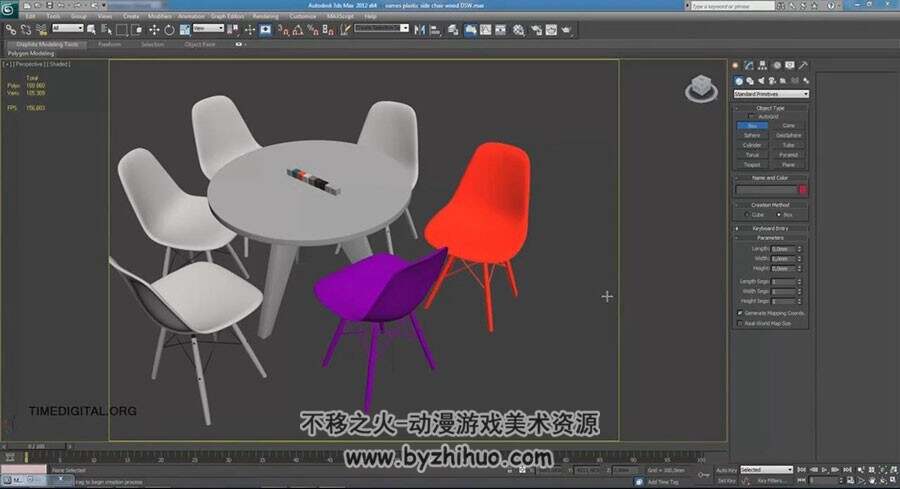Image resolution: width=900 pixels, height=489 pixels.
Task: Switch to the Motion command panel tab
Action: tap(777, 65)
